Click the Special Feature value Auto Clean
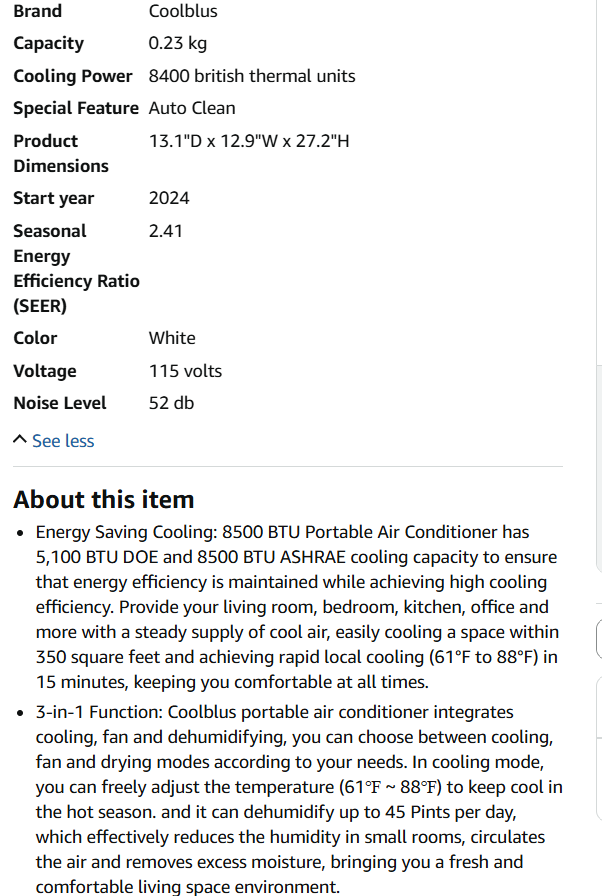Screen dimensions: 602x896 coord(192,108)
